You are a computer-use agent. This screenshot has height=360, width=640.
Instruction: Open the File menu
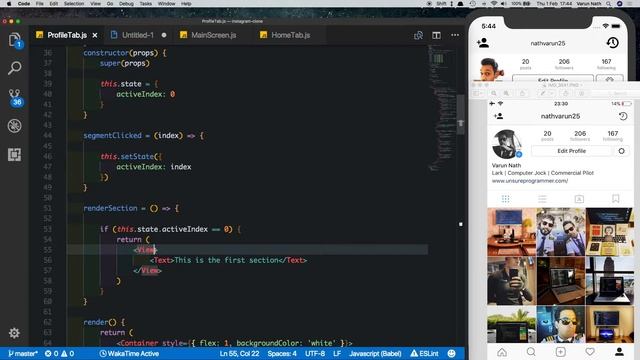click(x=40, y=3)
